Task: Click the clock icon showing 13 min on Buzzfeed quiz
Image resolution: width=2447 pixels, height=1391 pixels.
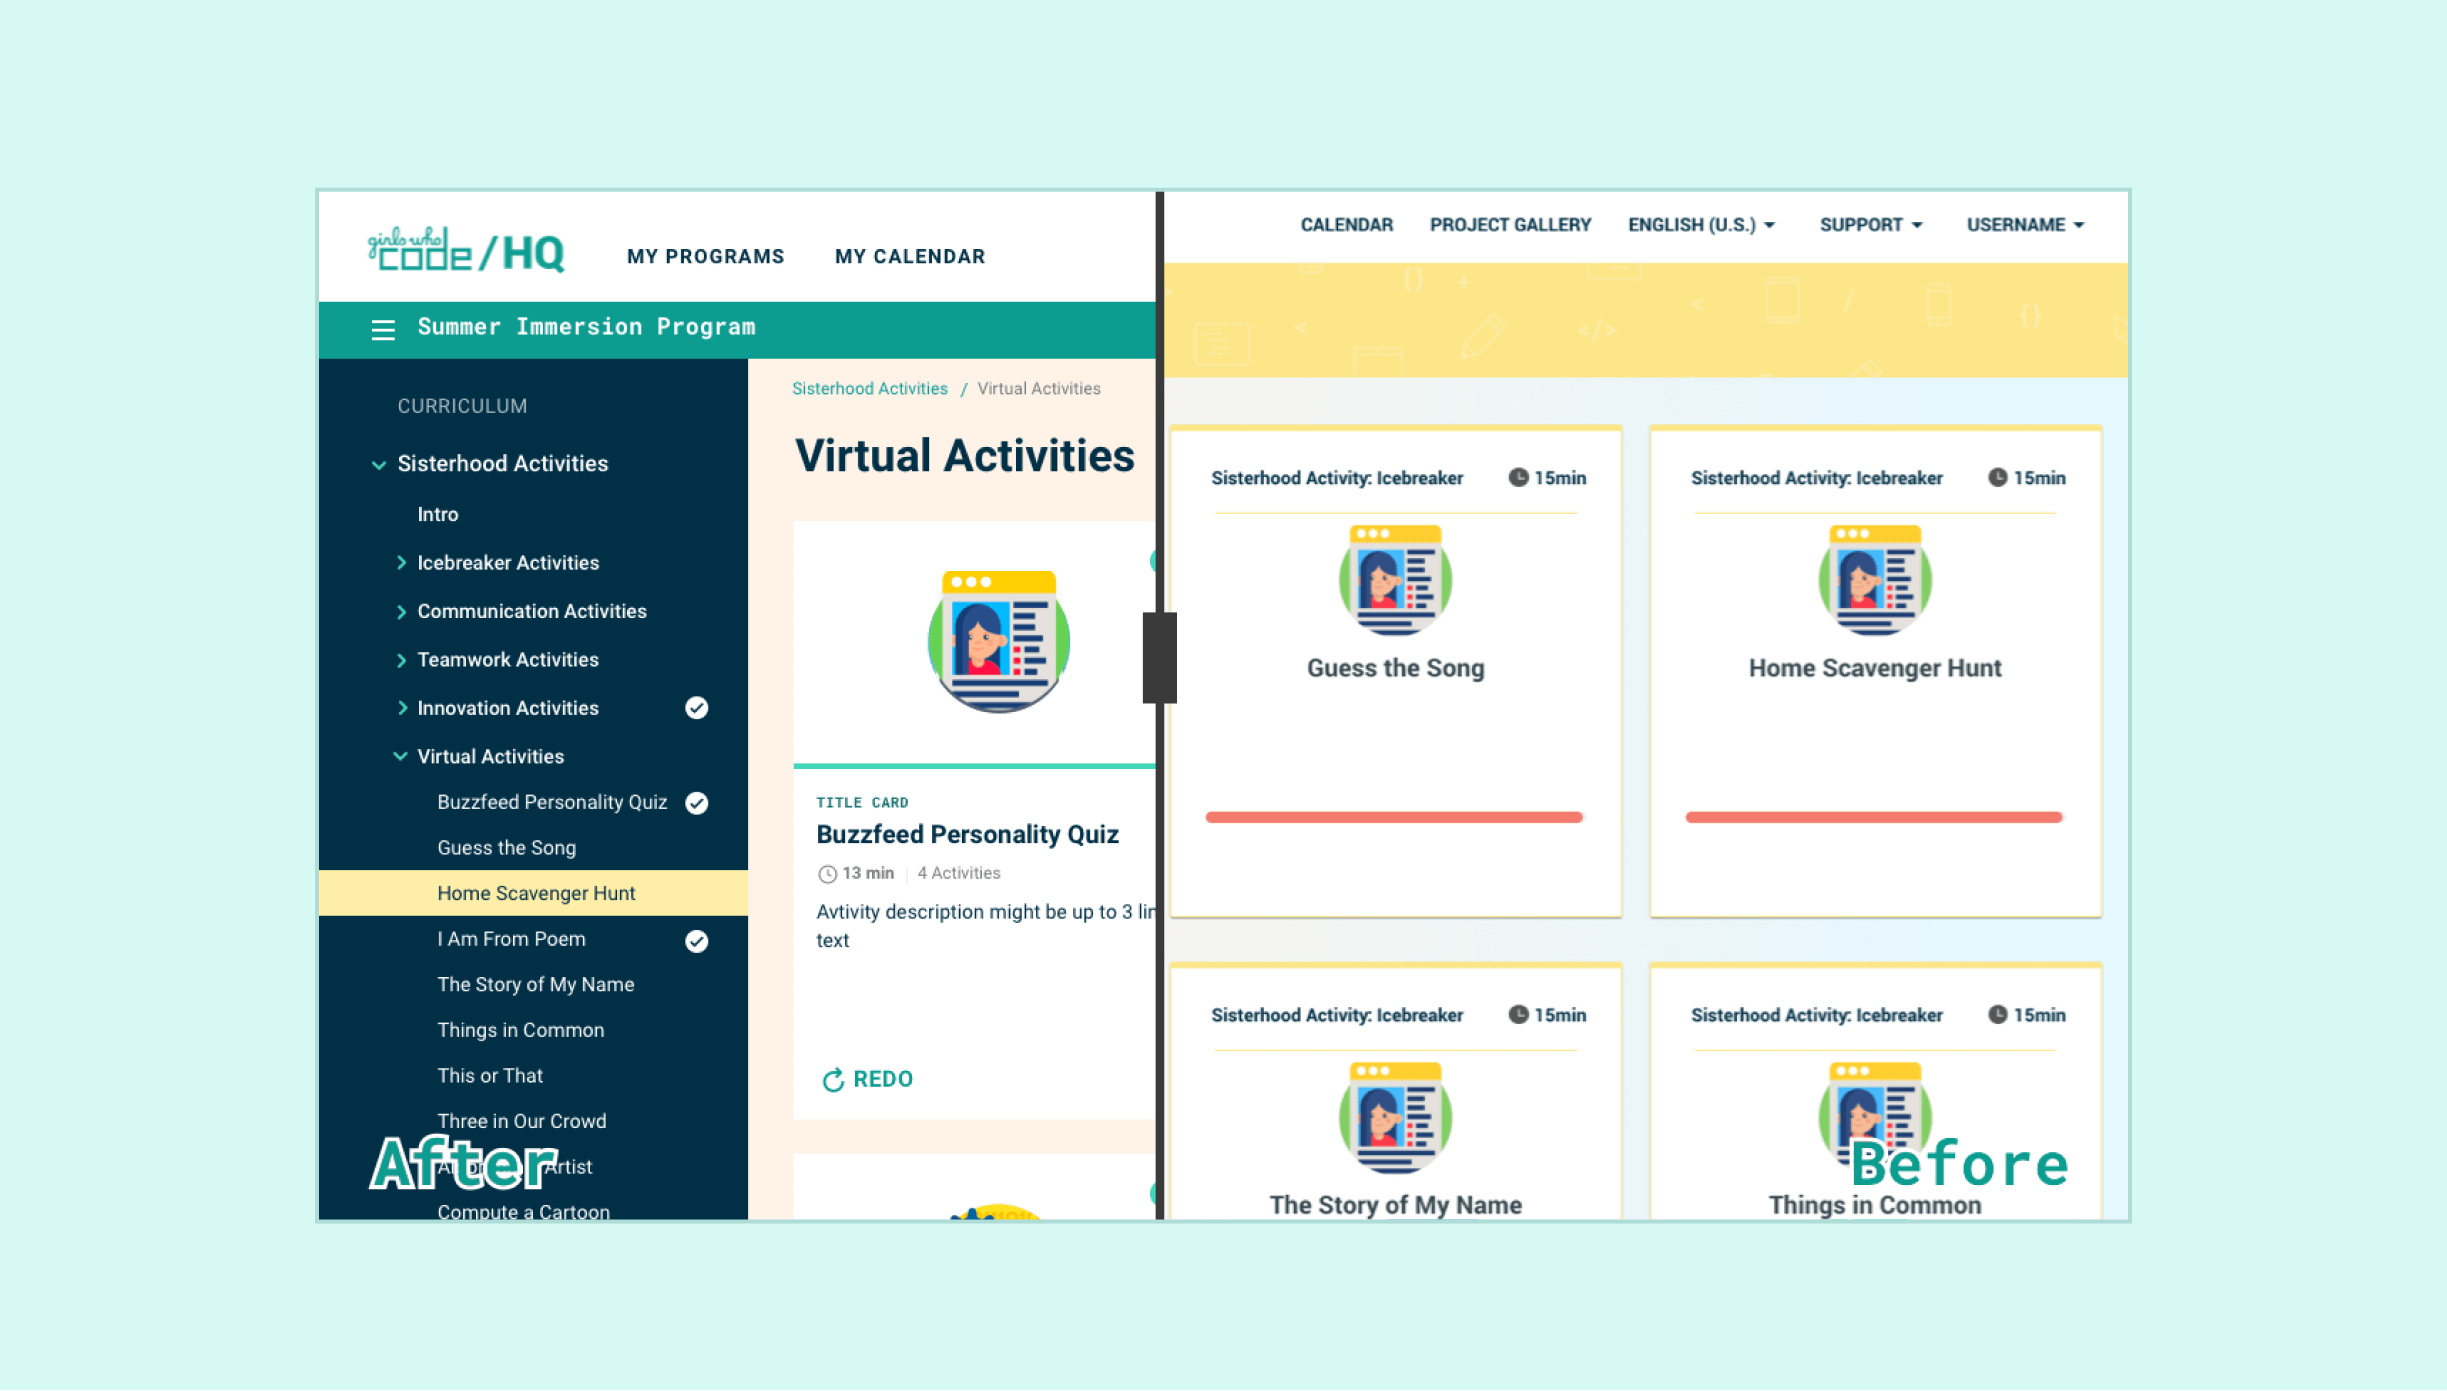Action: tap(828, 873)
